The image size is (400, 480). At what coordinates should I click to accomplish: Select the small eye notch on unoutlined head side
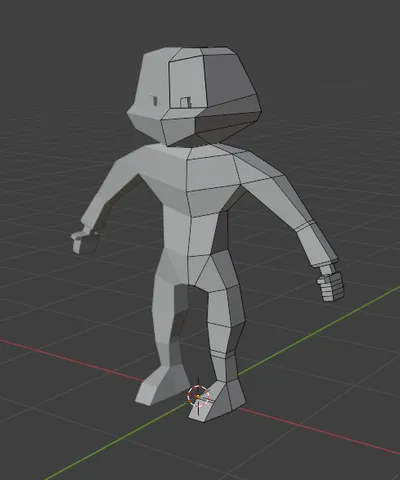[154, 100]
